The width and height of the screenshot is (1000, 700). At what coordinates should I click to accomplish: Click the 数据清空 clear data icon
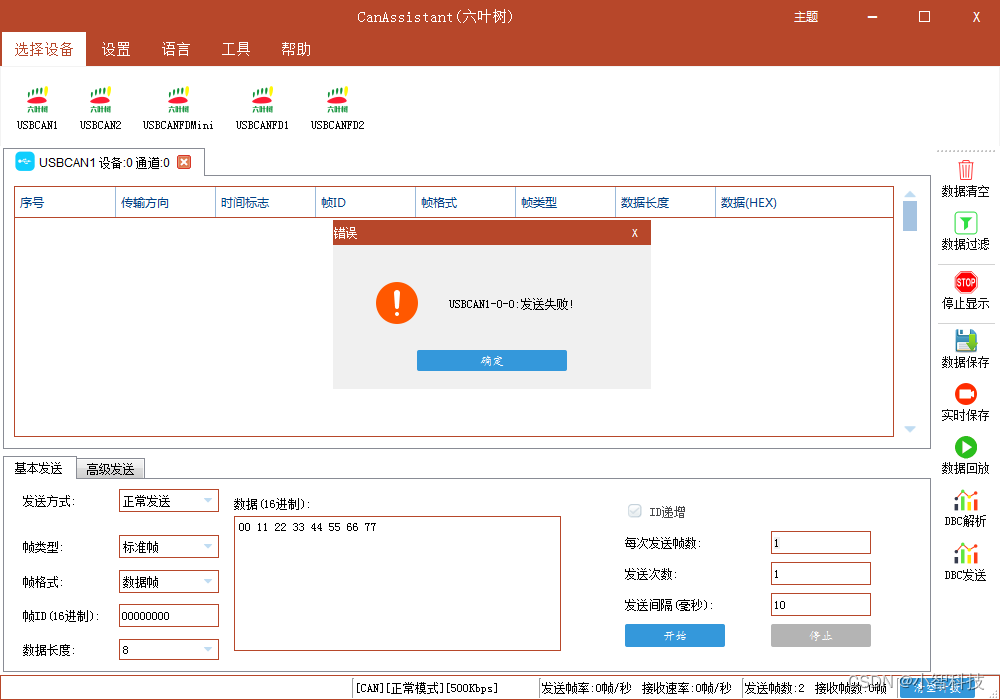pos(964,178)
